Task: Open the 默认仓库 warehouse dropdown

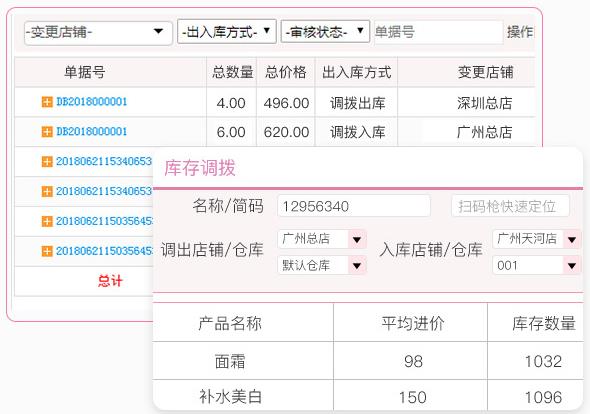Action: 322,265
